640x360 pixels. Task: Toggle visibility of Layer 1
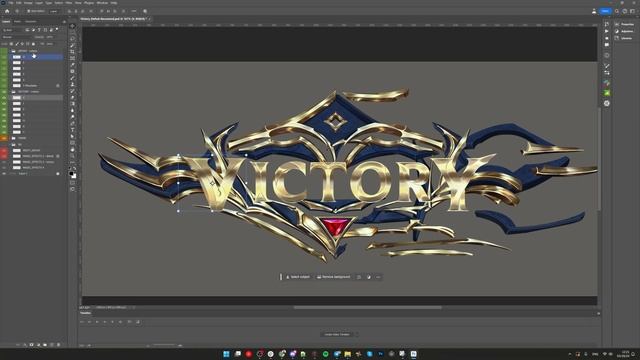coord(4,173)
